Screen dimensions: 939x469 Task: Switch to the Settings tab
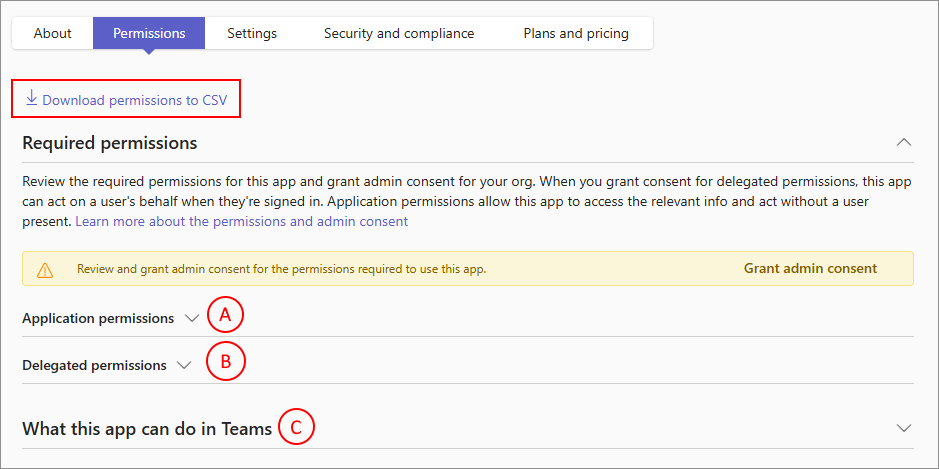click(252, 33)
